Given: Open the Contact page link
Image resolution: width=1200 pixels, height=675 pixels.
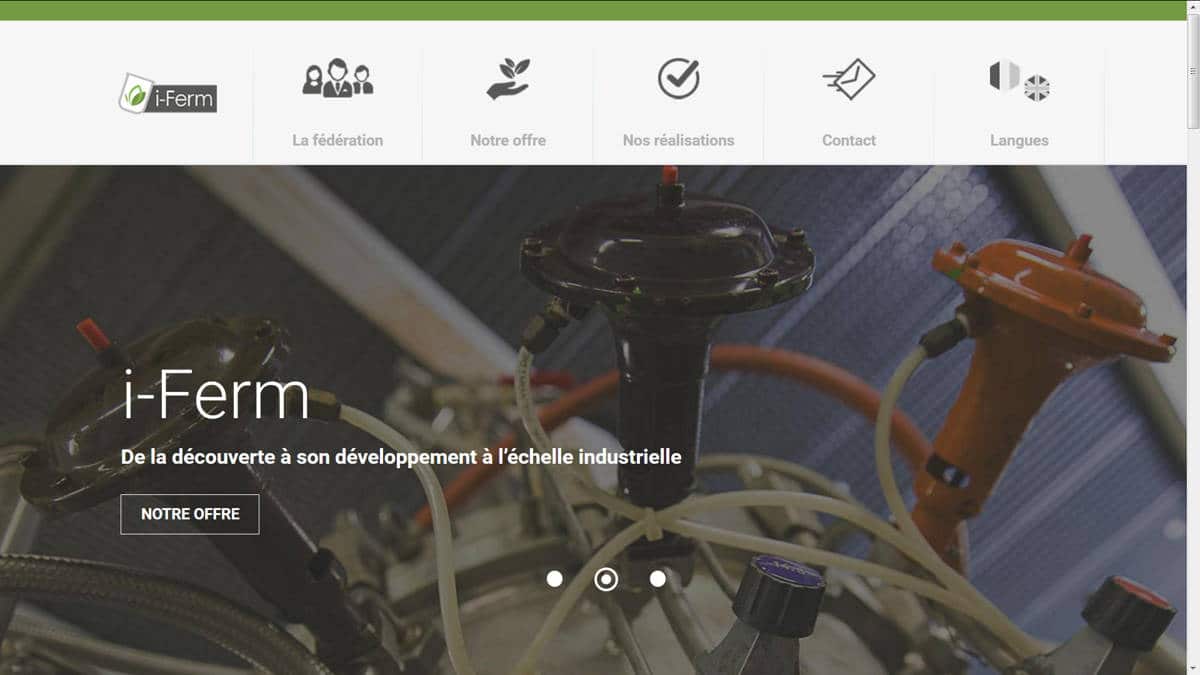Looking at the screenshot, I should (x=849, y=140).
